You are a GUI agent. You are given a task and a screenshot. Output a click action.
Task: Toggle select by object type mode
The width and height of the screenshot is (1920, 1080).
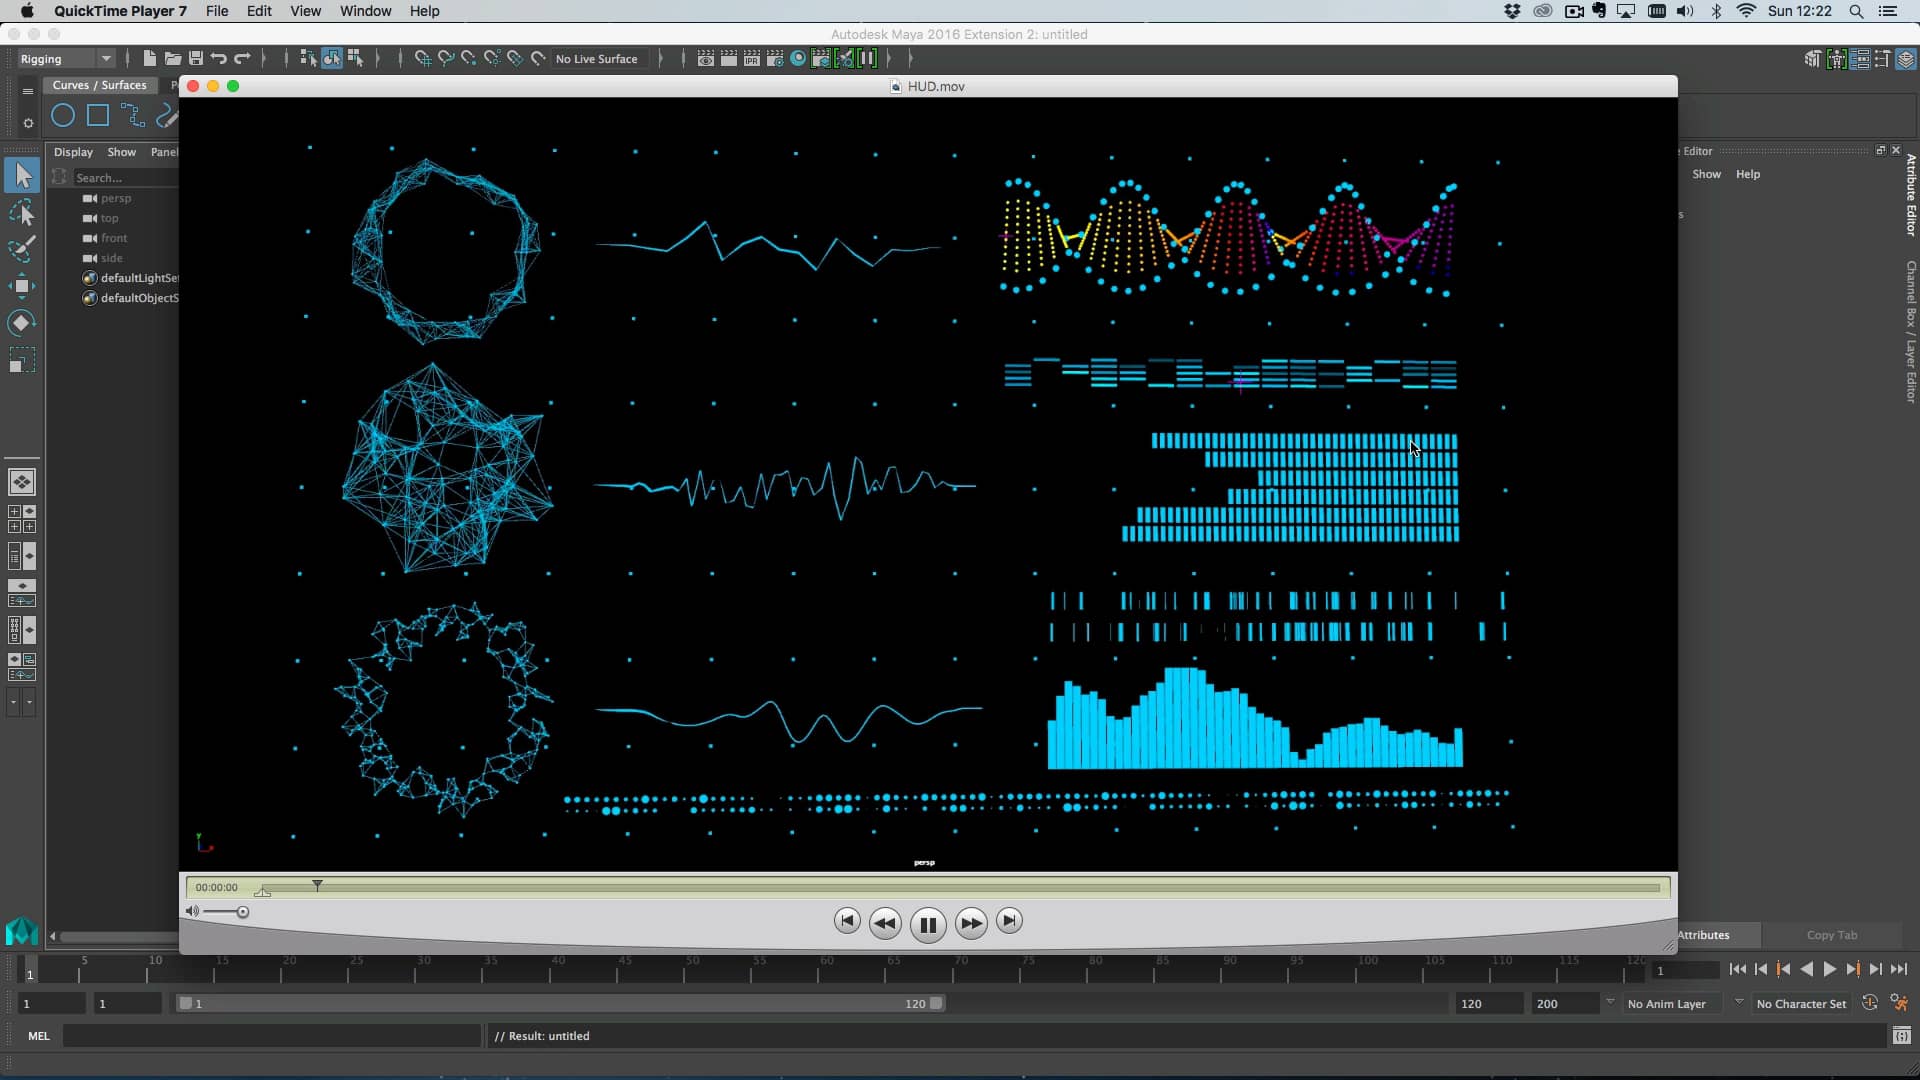(331, 59)
